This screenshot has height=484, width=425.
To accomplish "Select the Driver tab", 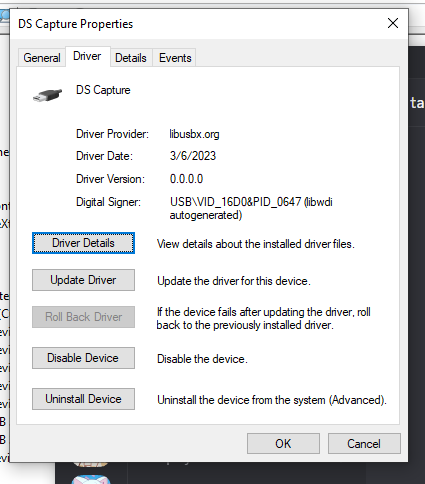I will pyautogui.click(x=87, y=56).
